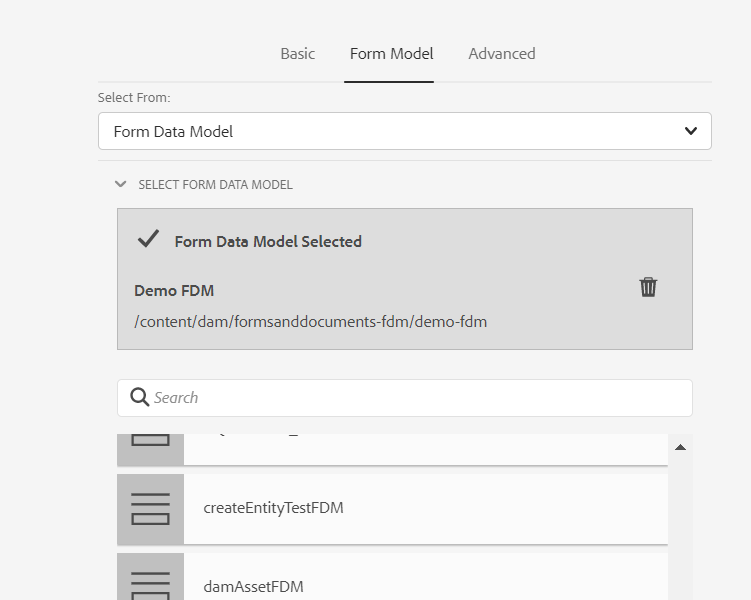The height and width of the screenshot is (600, 751).
Task: Click the model list scrollbar track
Action: (x=680, y=530)
